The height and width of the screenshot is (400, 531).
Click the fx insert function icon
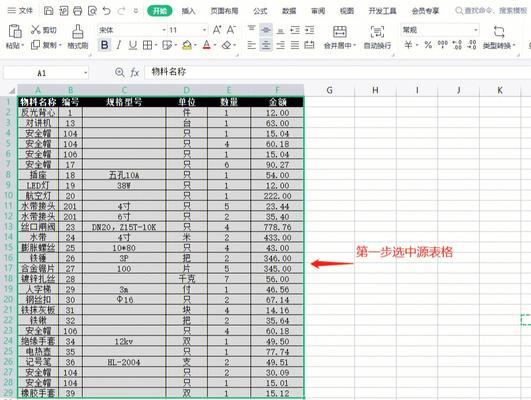click(x=135, y=72)
